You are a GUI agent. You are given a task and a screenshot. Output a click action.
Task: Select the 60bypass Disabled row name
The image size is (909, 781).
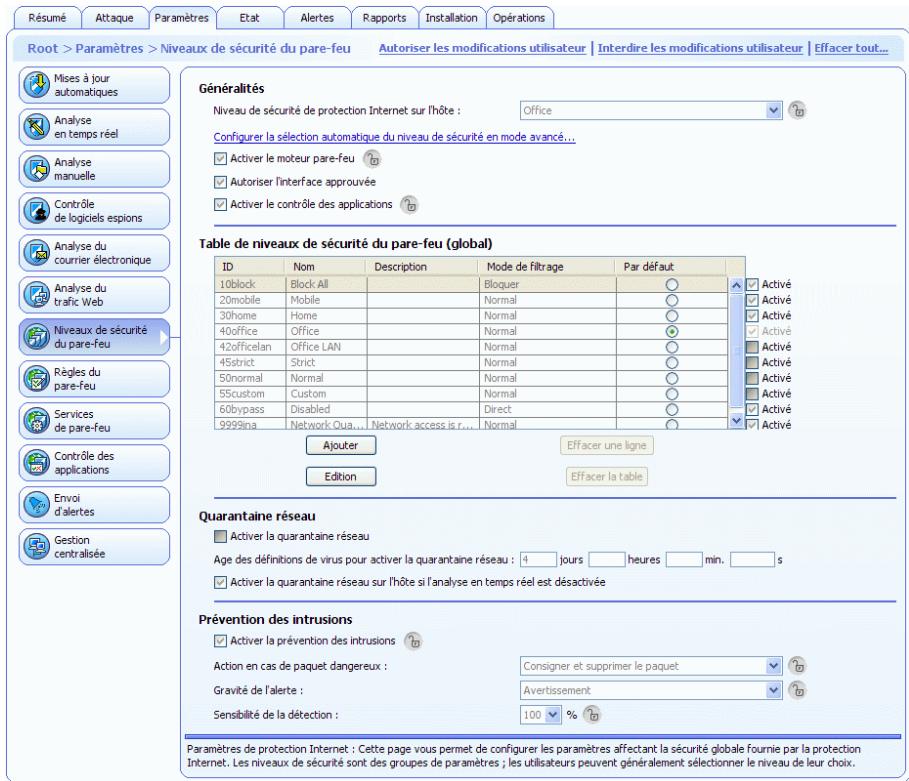click(310, 409)
